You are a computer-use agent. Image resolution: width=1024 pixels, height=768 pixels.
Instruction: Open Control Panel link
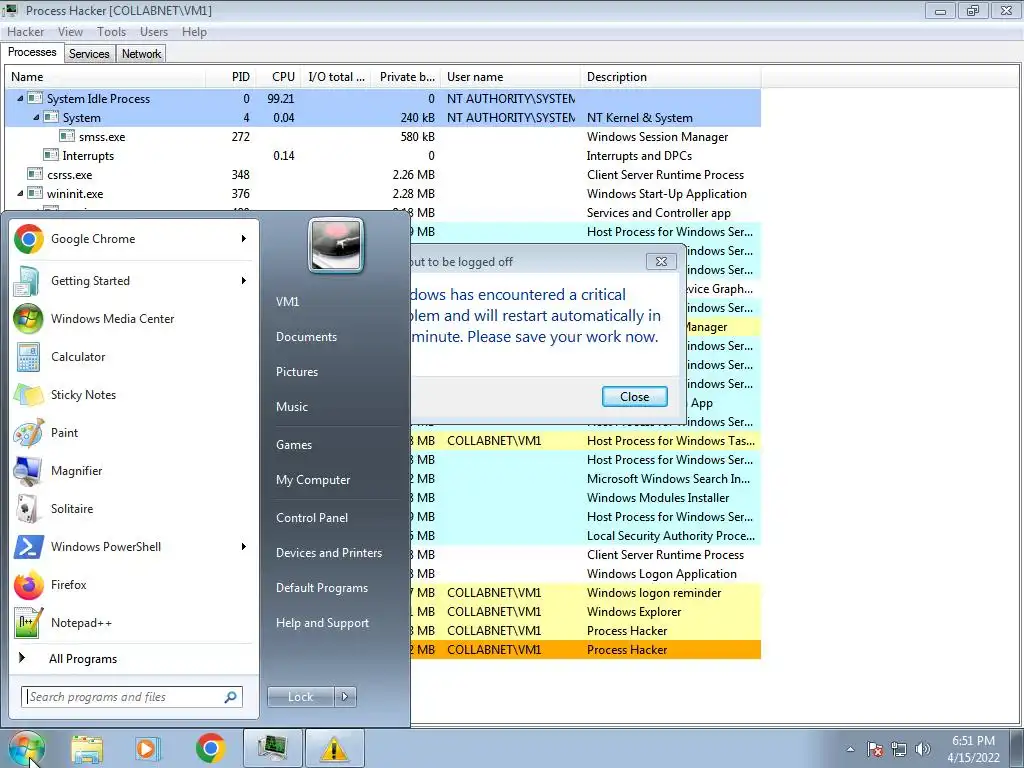[x=312, y=518]
